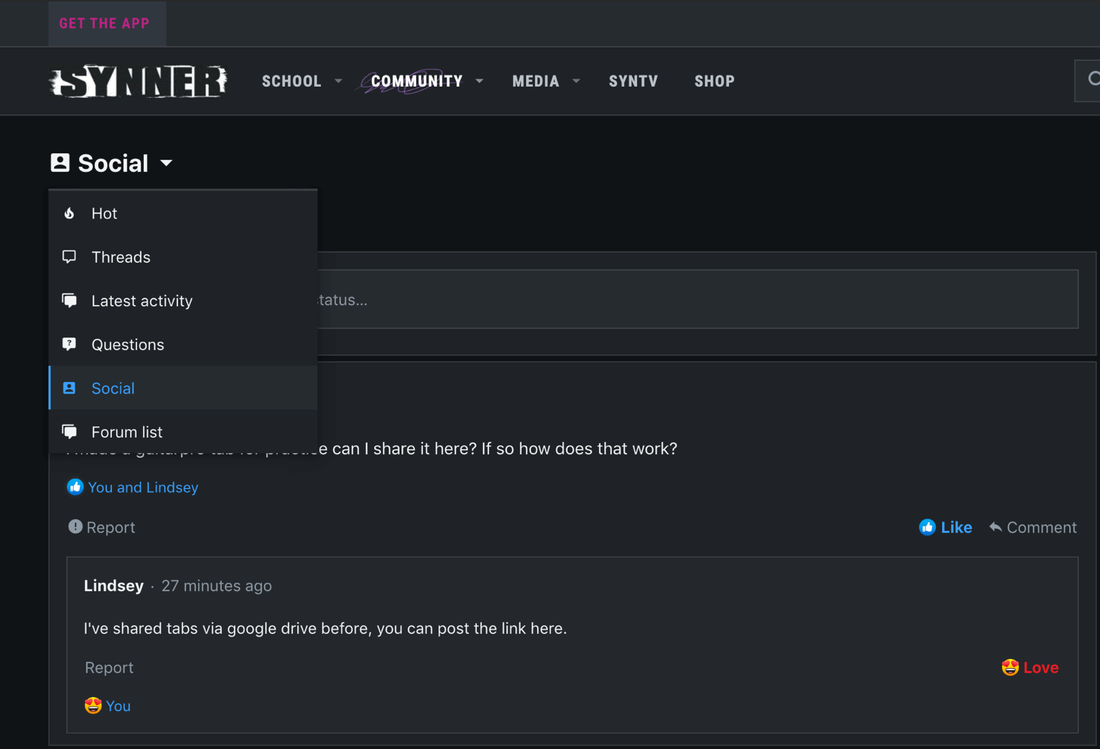This screenshot has height=749, width=1100.
Task: Click the thumbs-up icon next to You and Lindsey
Action: click(75, 487)
